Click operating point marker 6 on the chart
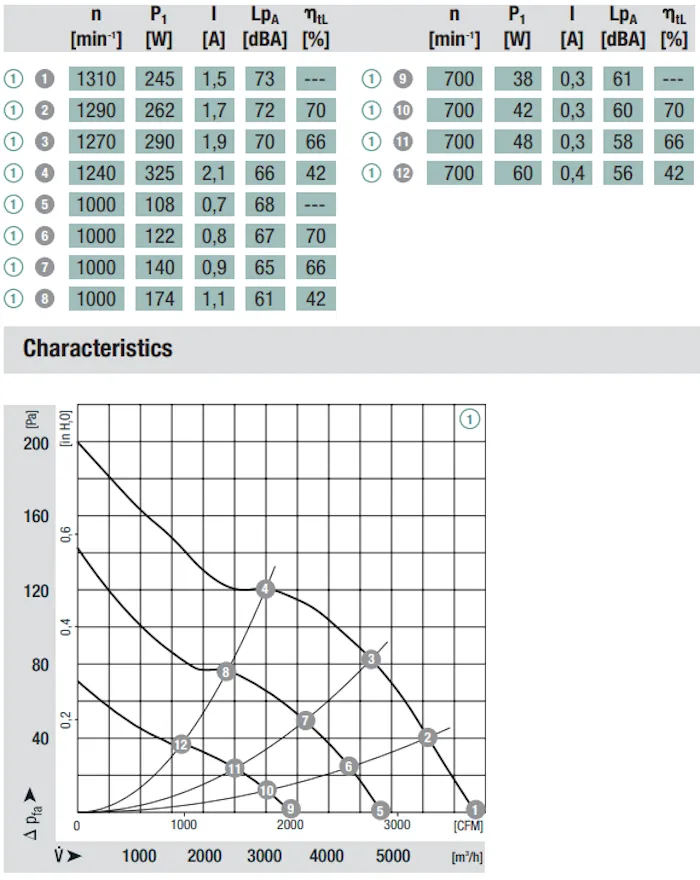 (349, 766)
